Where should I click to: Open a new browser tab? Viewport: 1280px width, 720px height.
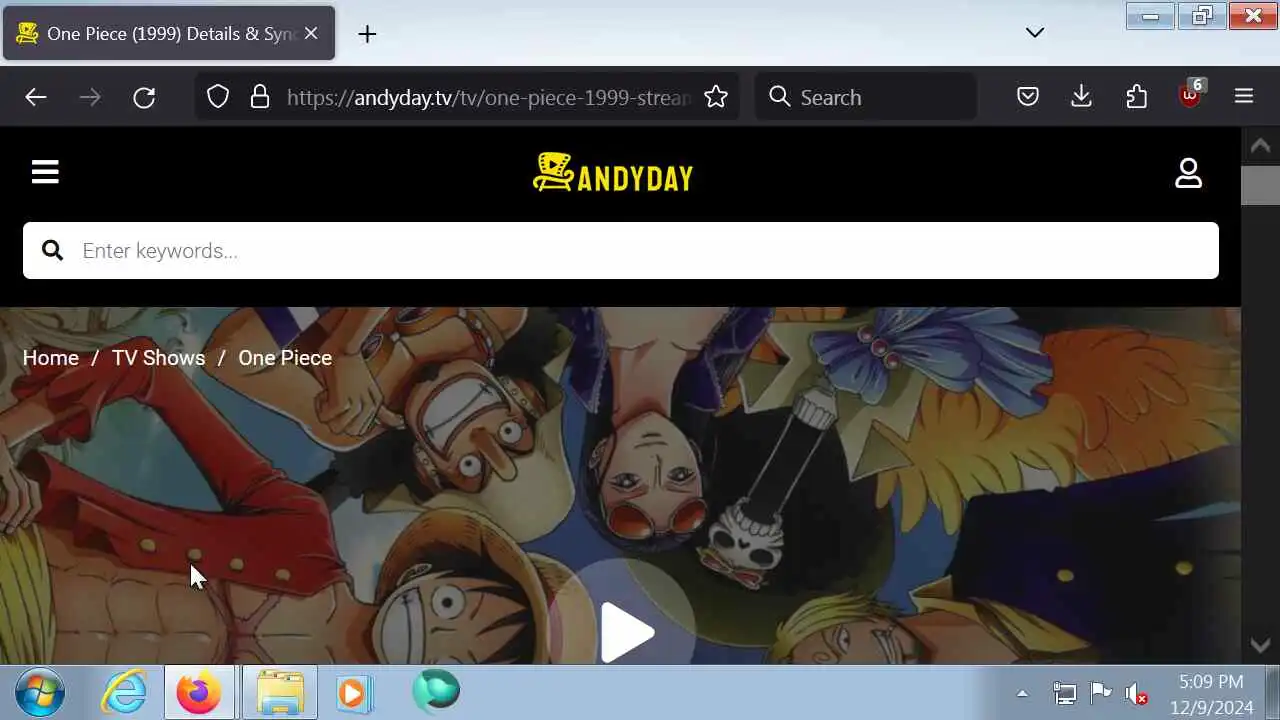click(x=367, y=34)
